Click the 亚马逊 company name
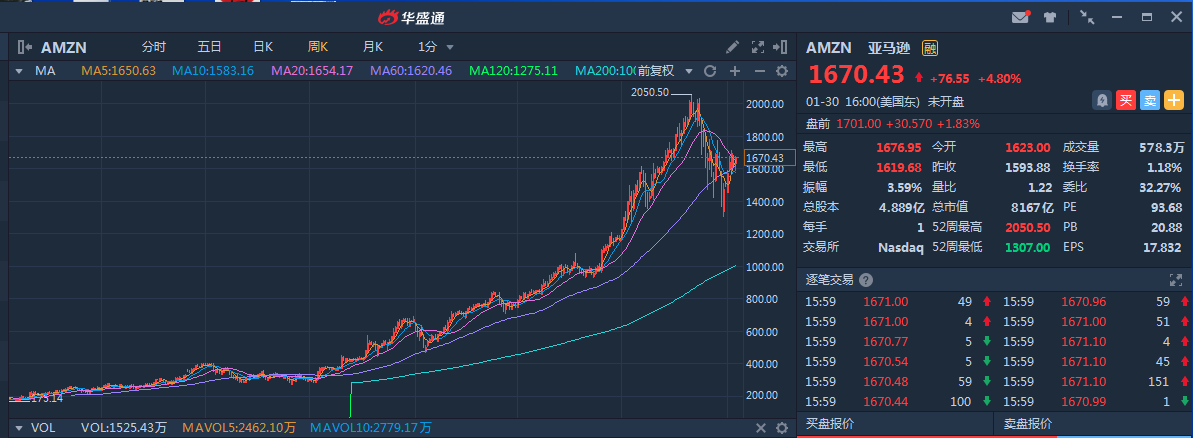This screenshot has width=1193, height=438. [889, 48]
